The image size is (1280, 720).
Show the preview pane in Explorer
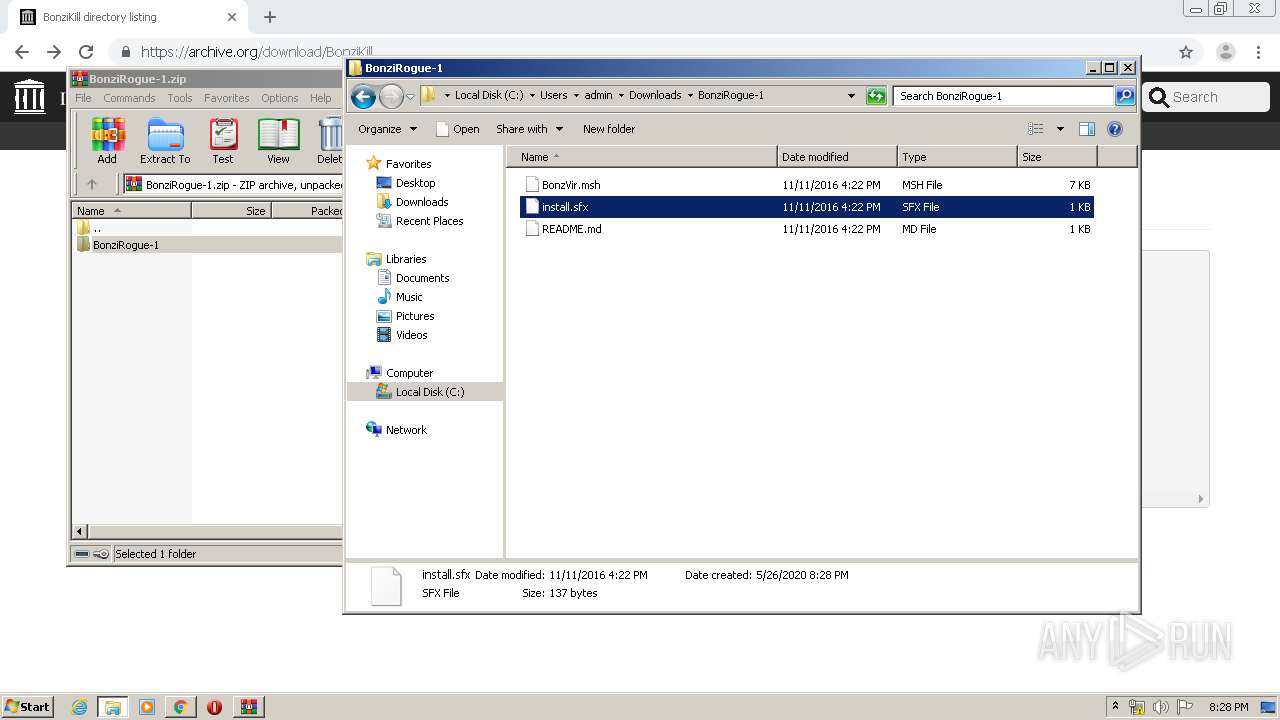[1087, 129]
